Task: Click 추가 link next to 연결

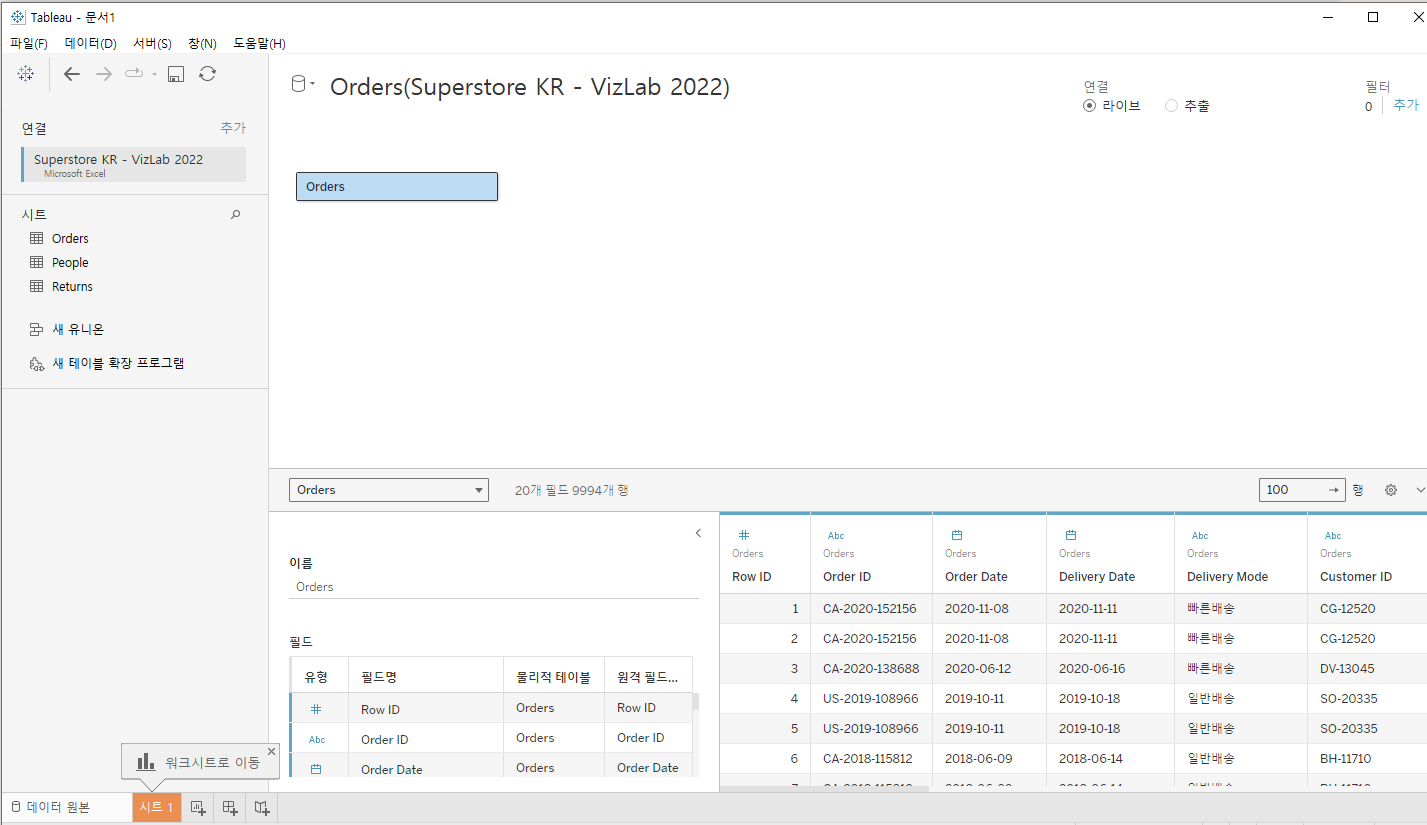Action: tap(233, 128)
